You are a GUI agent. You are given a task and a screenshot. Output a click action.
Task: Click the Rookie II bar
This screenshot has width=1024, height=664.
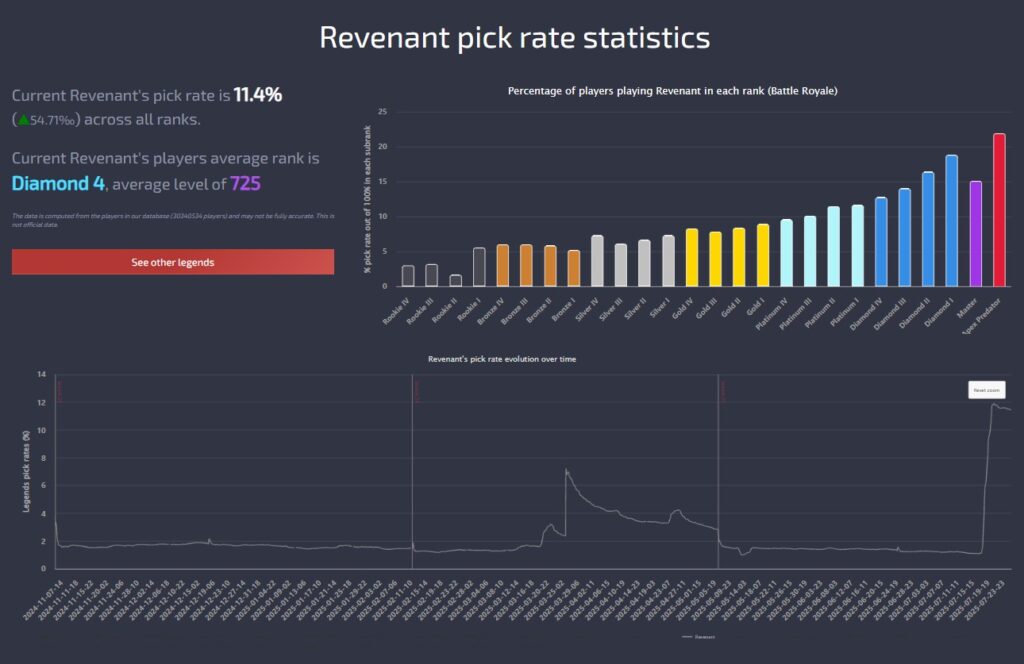pos(455,280)
